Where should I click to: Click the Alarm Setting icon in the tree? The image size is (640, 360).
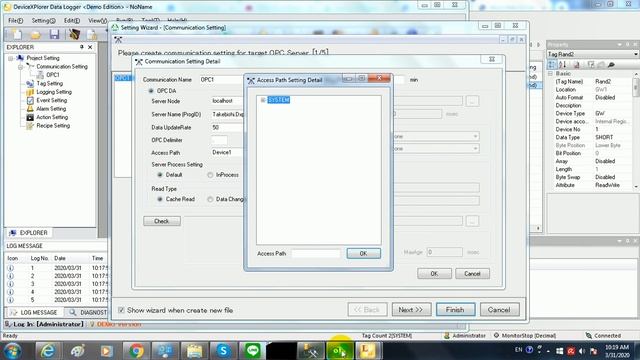[x=30, y=109]
